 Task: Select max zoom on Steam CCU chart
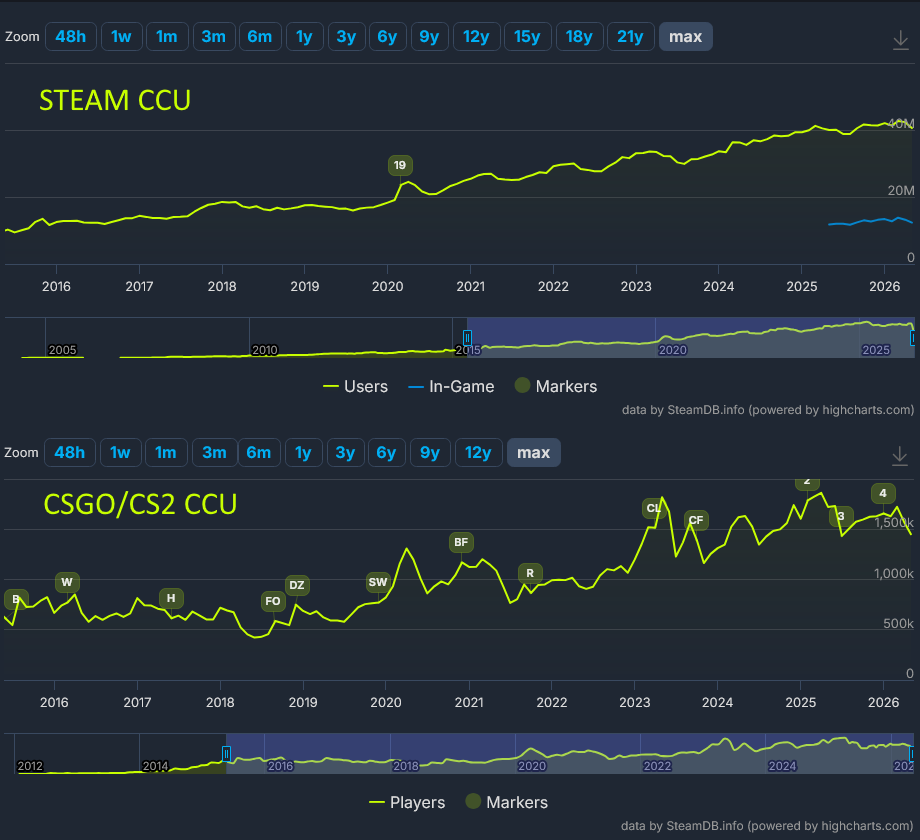[685, 37]
